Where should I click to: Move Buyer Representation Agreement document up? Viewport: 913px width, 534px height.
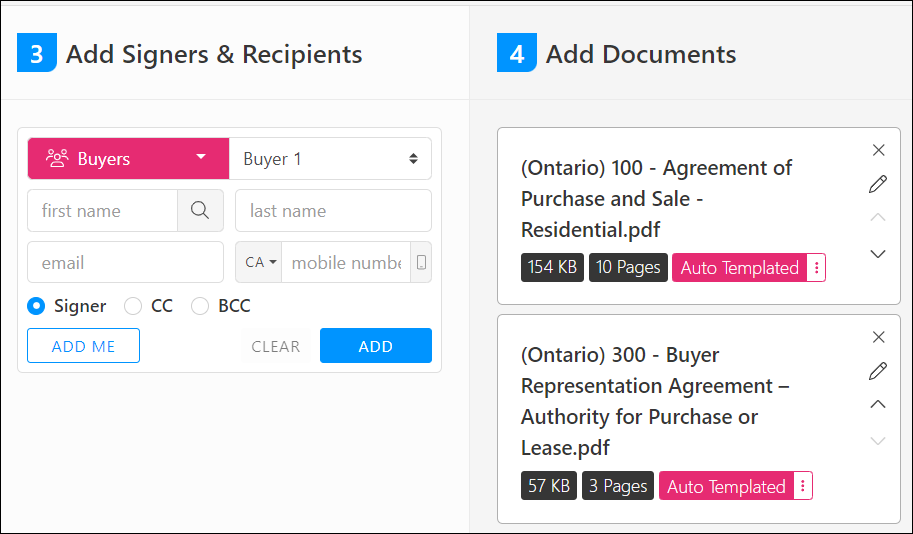click(x=878, y=405)
